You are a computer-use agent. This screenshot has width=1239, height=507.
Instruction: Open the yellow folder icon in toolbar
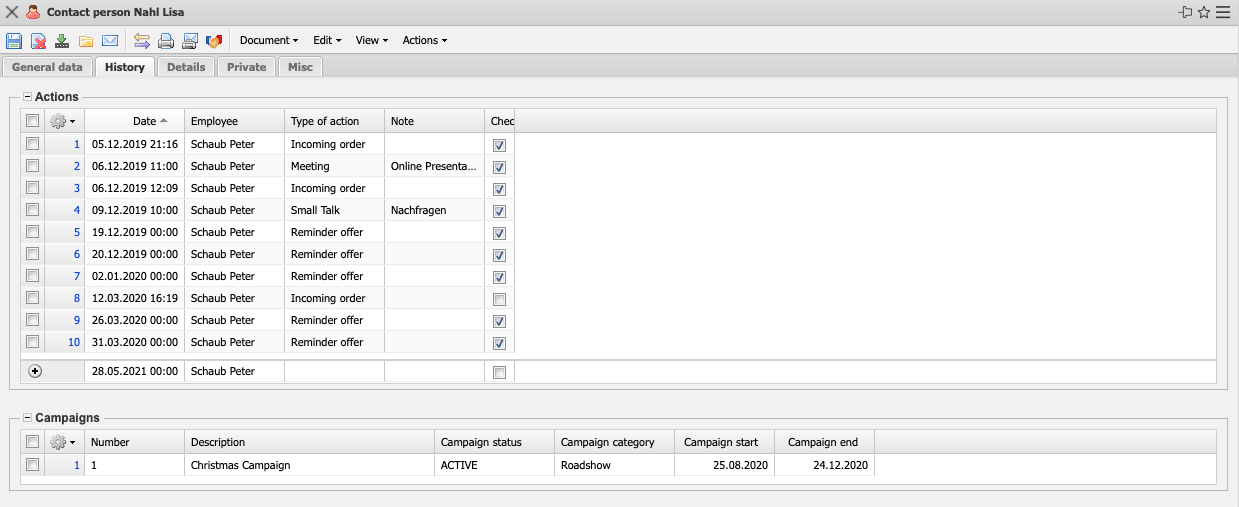coord(86,41)
